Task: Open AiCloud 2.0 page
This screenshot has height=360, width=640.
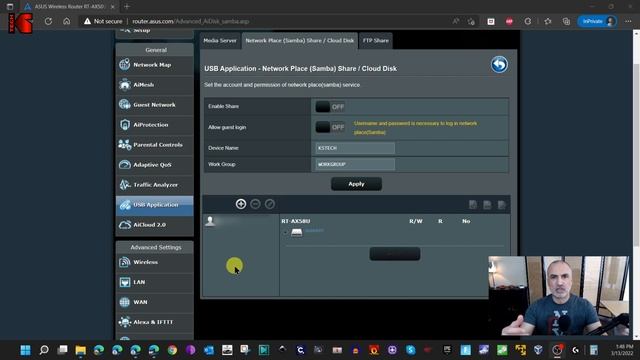Action: coord(154,225)
